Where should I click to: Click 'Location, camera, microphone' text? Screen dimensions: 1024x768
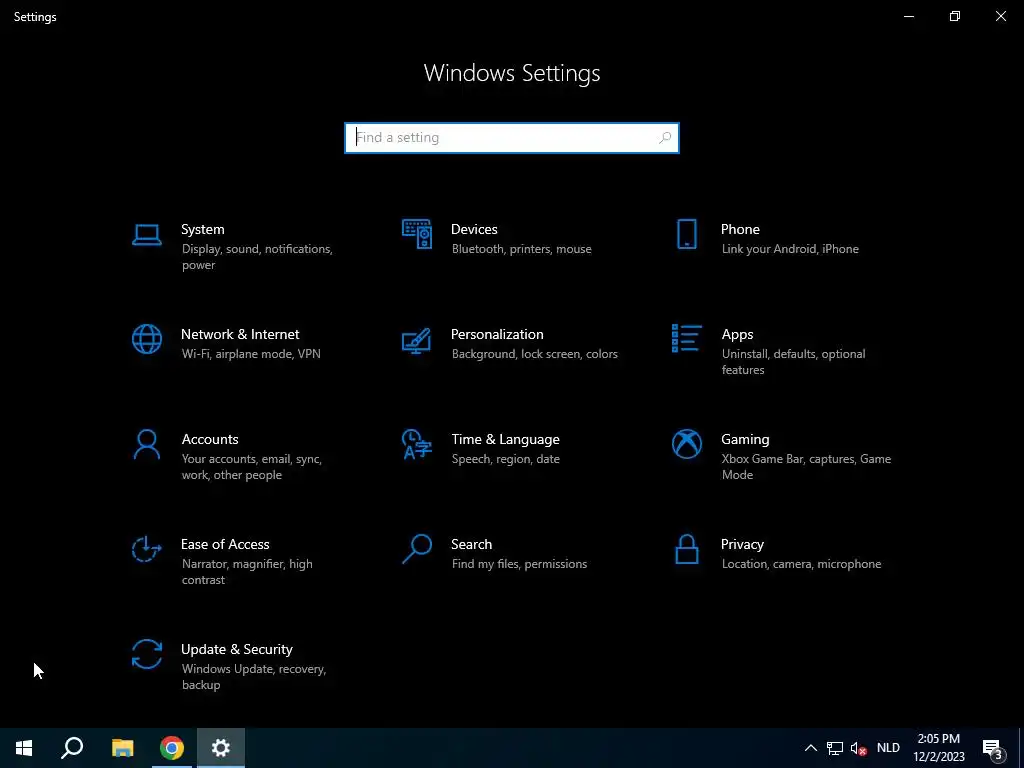pyautogui.click(x=801, y=564)
